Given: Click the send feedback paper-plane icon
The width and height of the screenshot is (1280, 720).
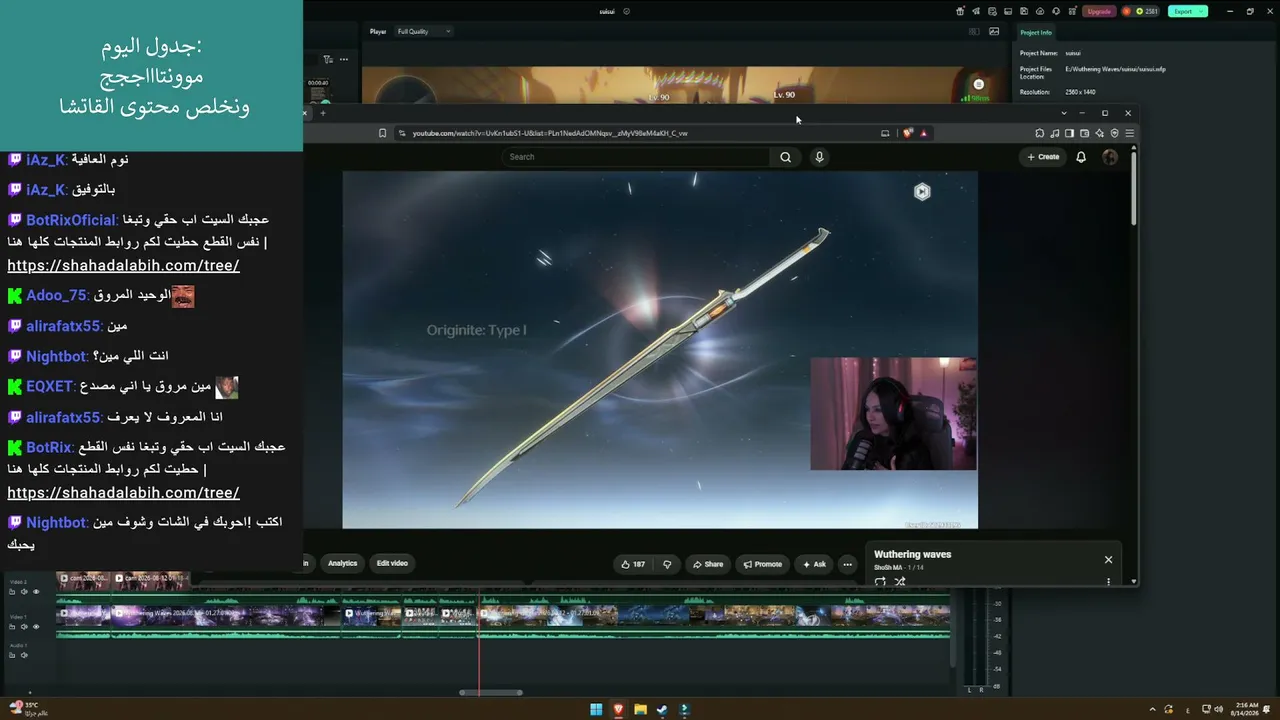Looking at the screenshot, I should 974,11.
